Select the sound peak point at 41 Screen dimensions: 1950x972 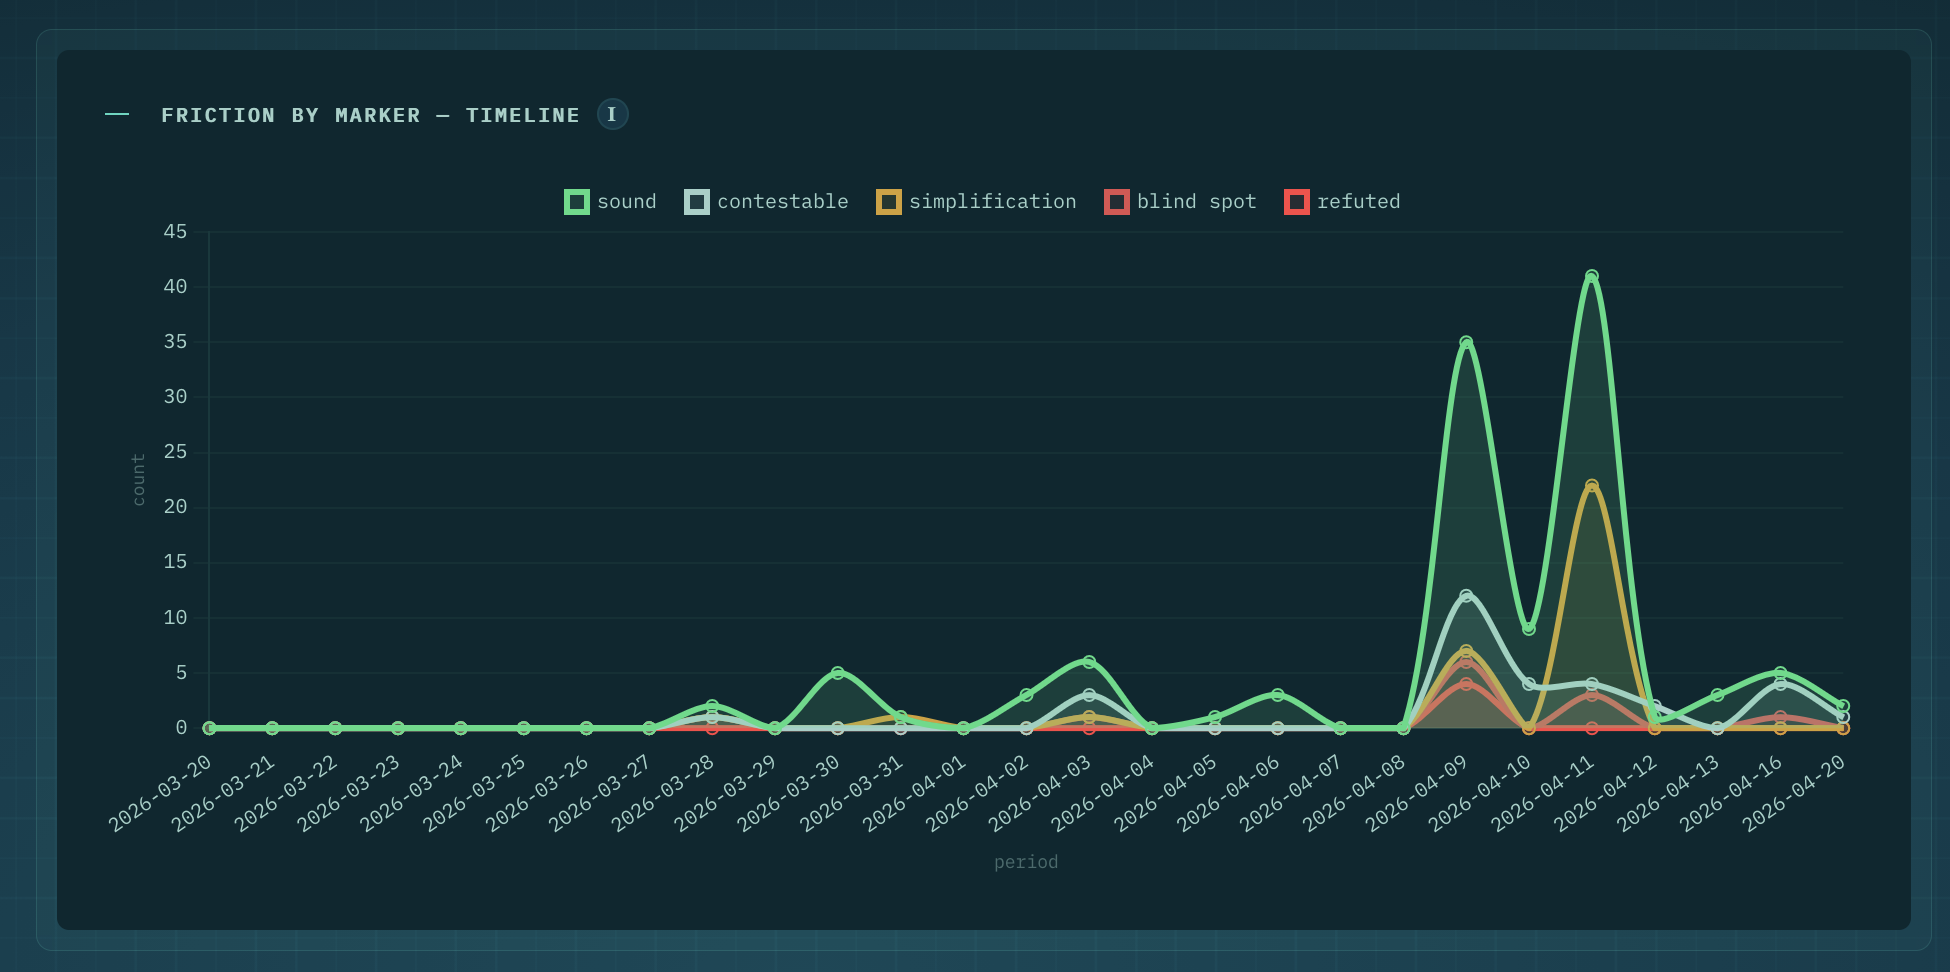[1591, 276]
